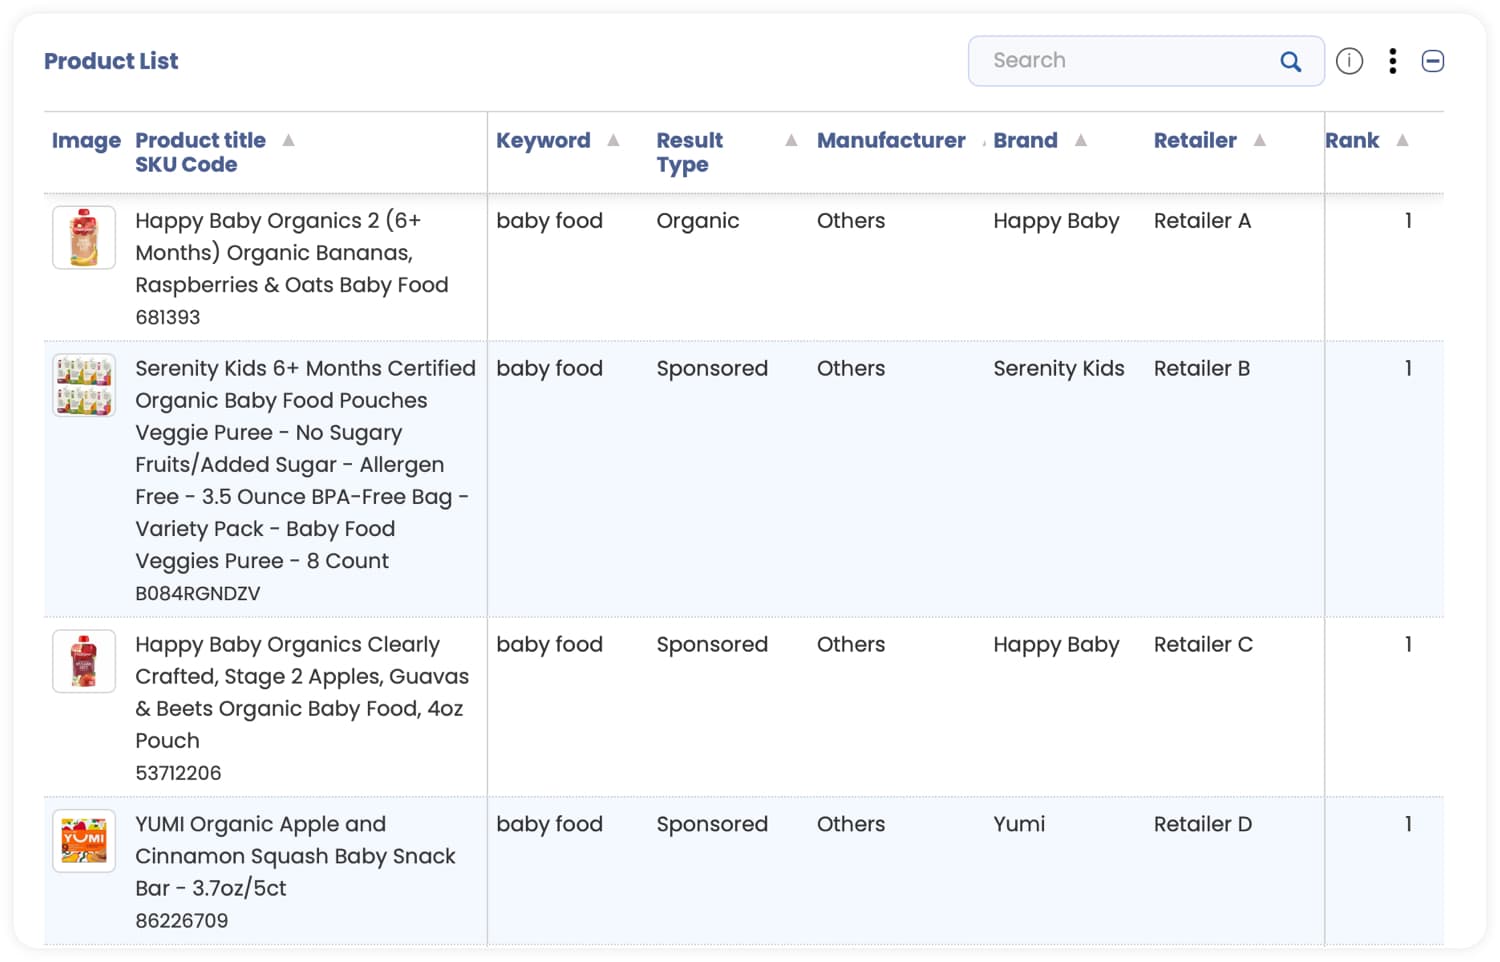This screenshot has width=1500, height=962.
Task: Open Happy Baby Bananas Raspberries product thumbnail
Action: [x=84, y=238]
